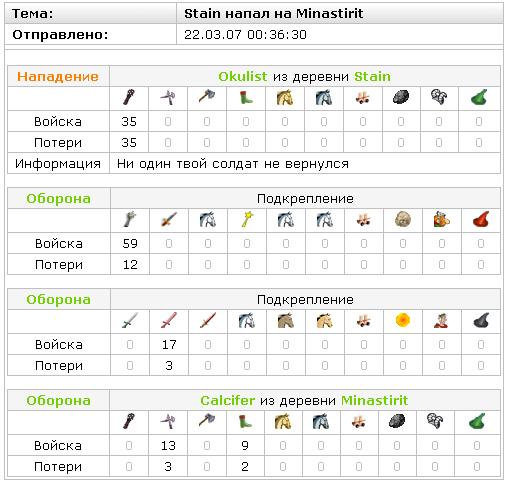Click the lightning staff icon in first reinforcement
The height and width of the screenshot is (480, 512).
(x=247, y=220)
